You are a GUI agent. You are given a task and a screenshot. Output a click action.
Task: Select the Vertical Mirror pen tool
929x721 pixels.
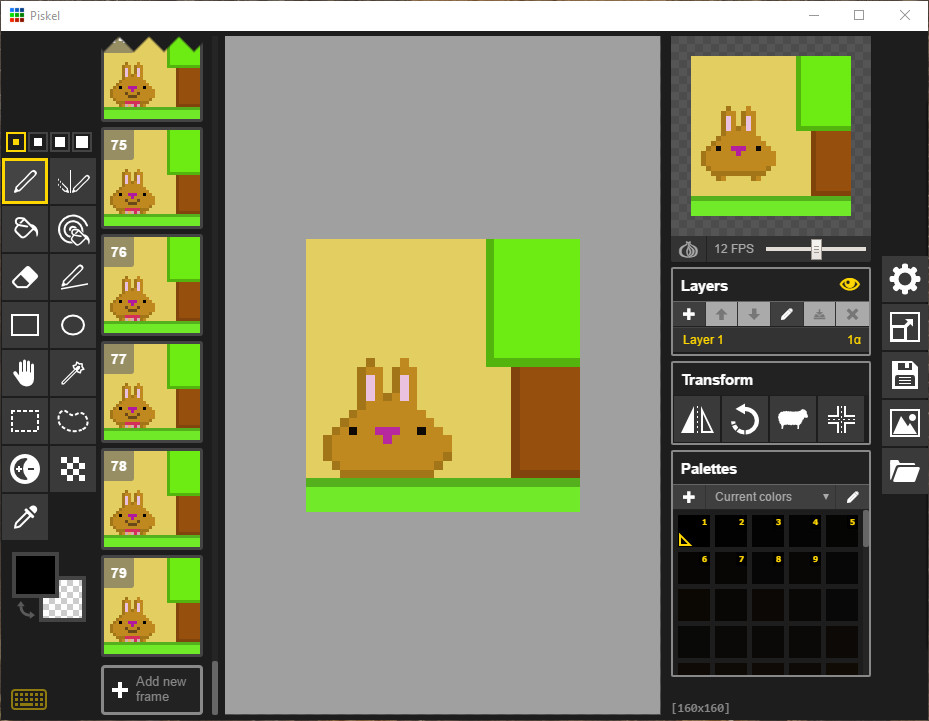click(x=73, y=181)
